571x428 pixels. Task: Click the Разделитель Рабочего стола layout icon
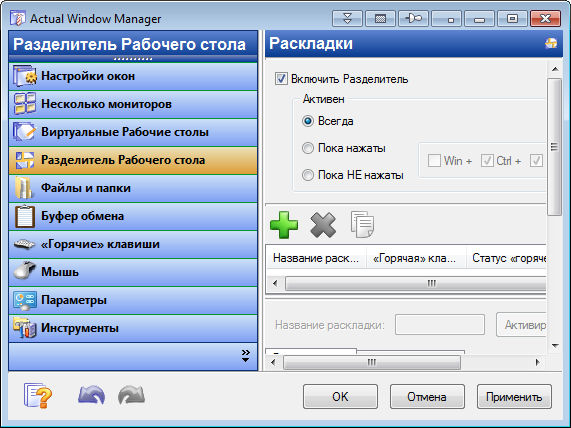click(x=25, y=160)
